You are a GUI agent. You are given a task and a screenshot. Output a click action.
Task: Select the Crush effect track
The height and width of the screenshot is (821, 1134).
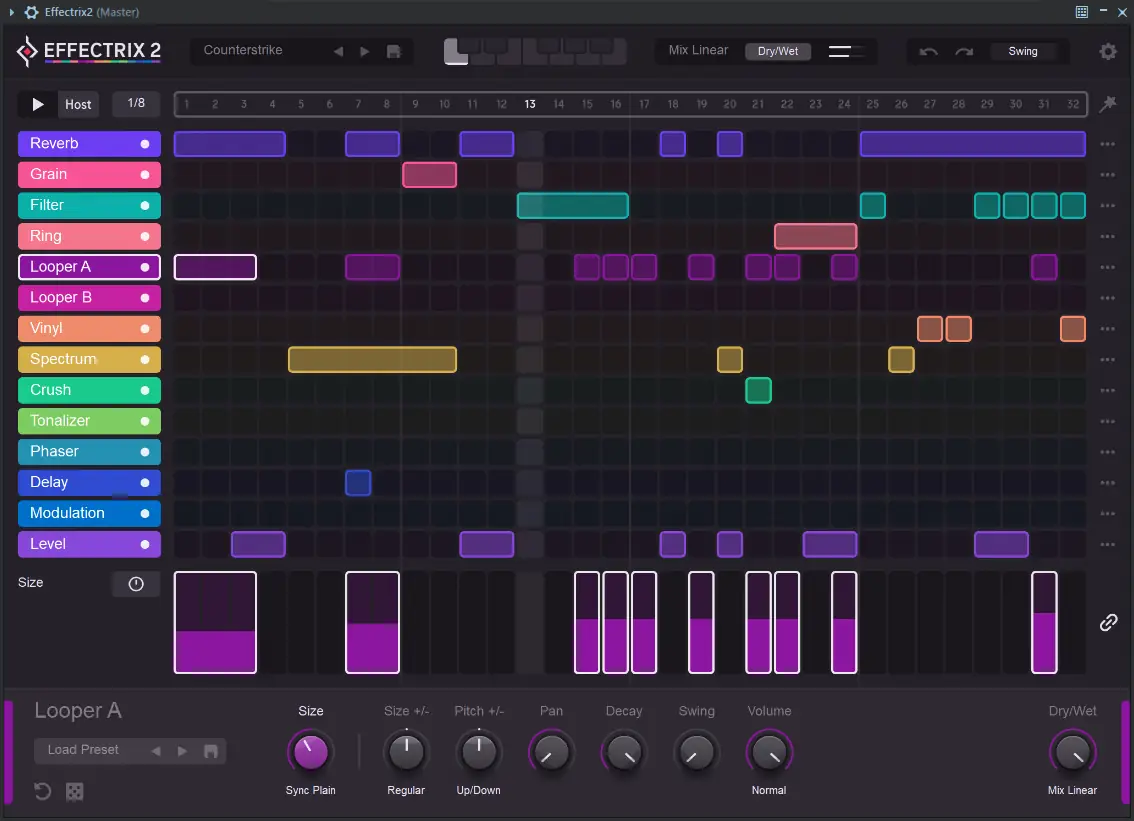(x=89, y=391)
